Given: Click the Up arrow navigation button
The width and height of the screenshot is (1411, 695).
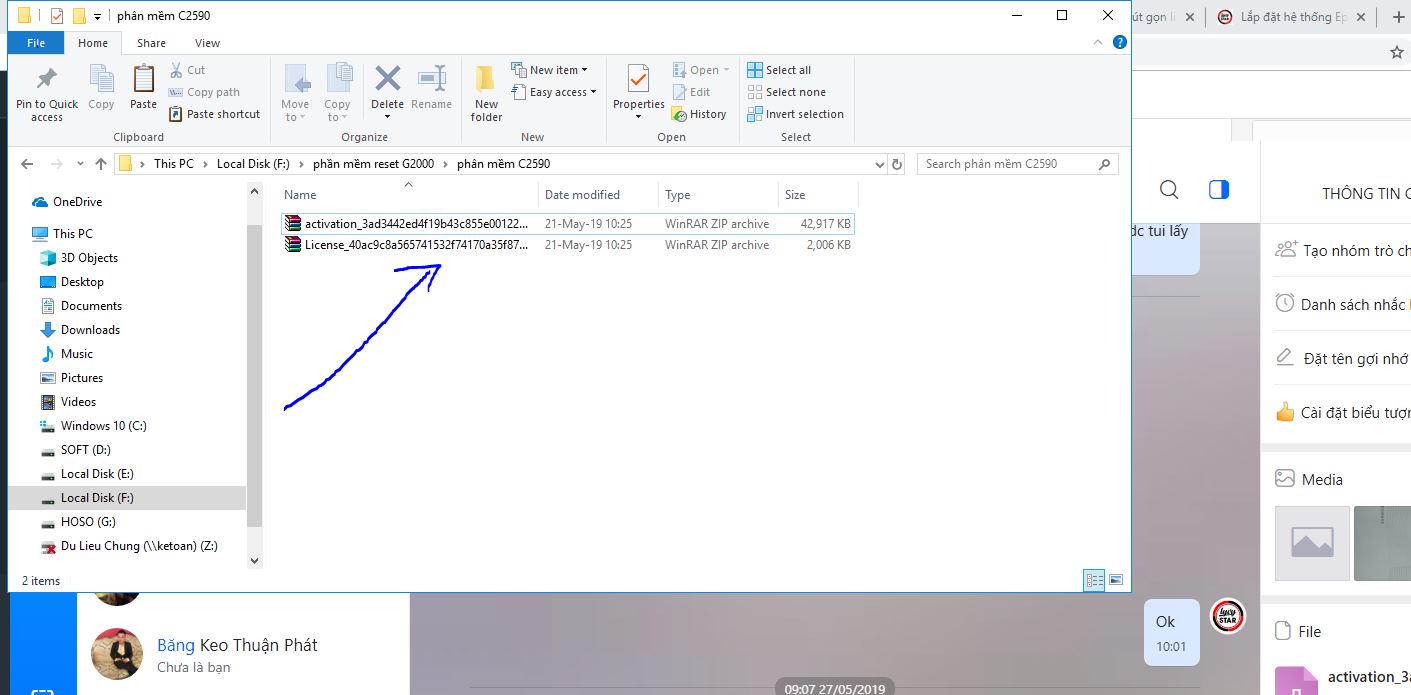Looking at the screenshot, I should point(100,164).
